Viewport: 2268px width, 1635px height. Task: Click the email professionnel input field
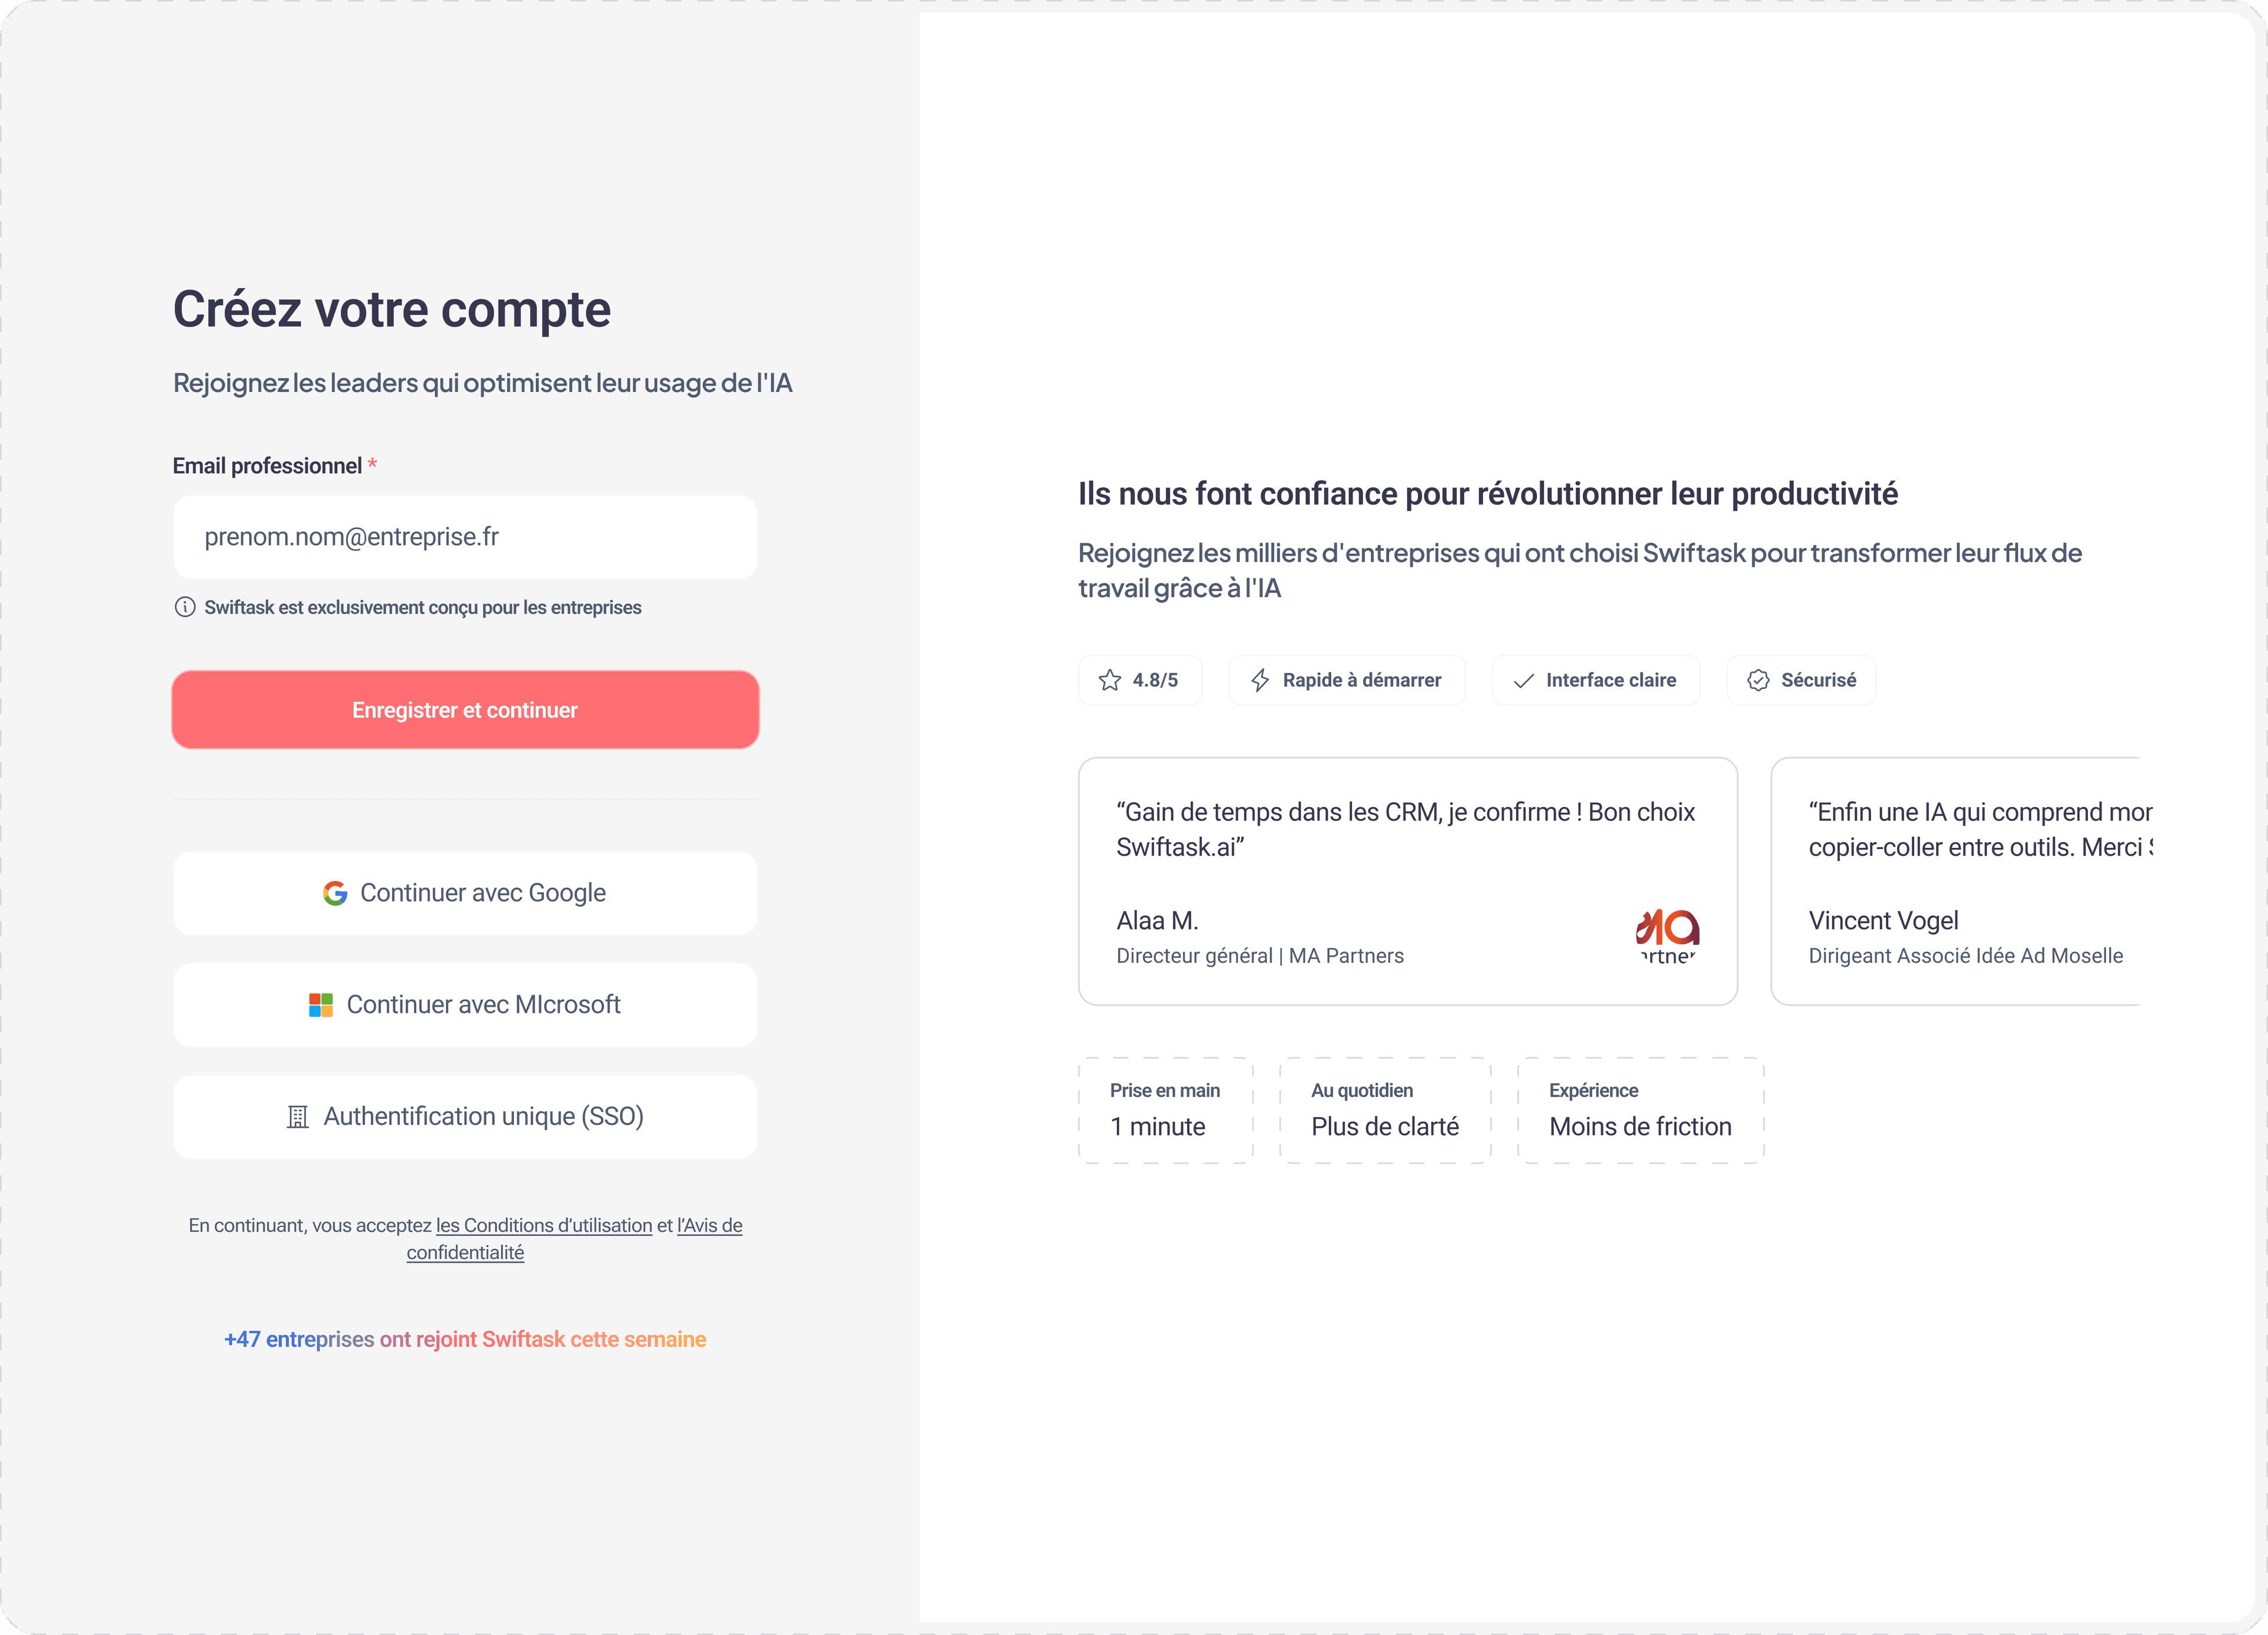click(465, 537)
